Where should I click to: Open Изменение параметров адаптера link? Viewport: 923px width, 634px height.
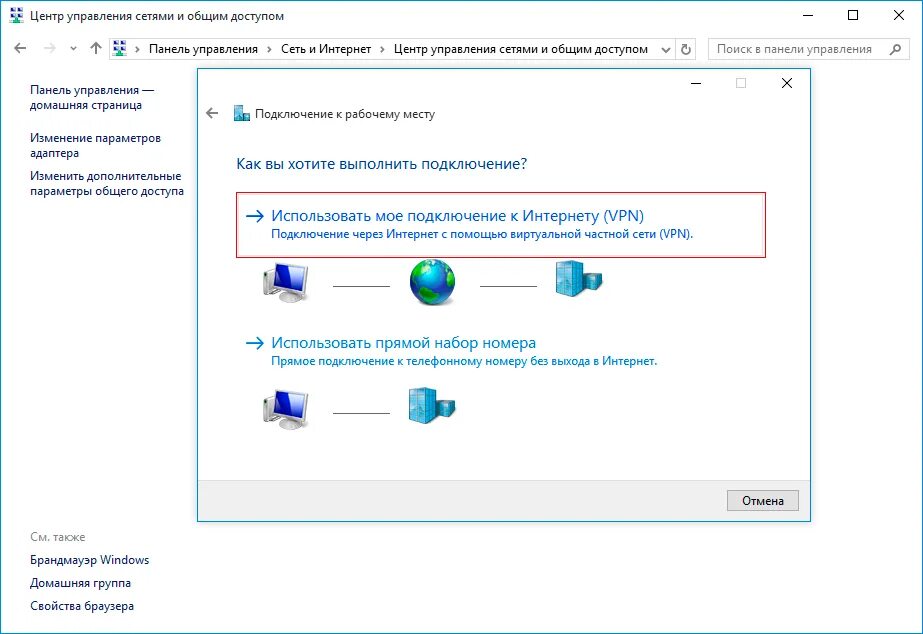[x=95, y=145]
